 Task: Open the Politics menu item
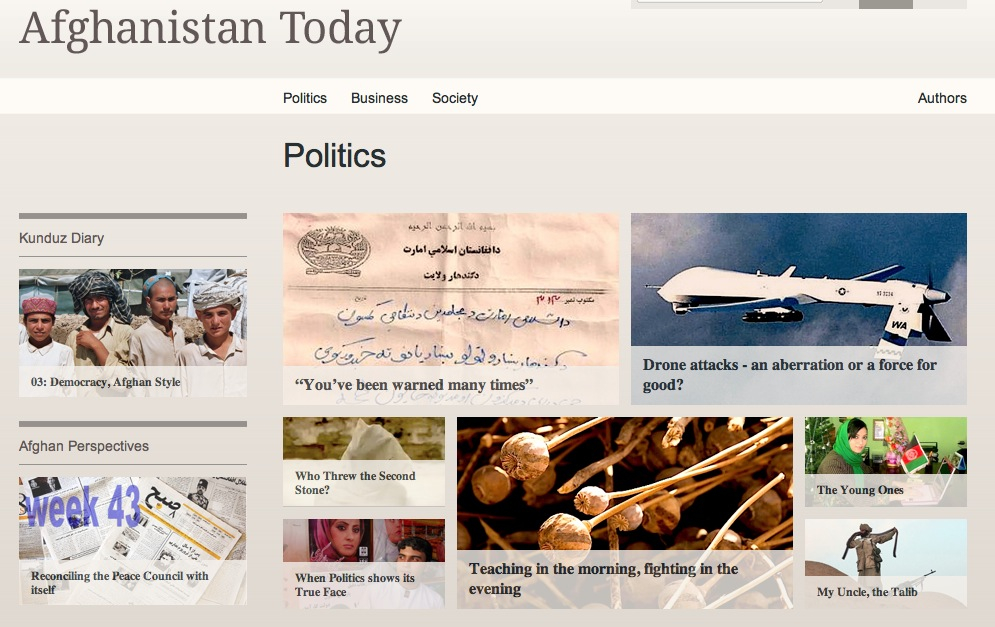[x=305, y=98]
